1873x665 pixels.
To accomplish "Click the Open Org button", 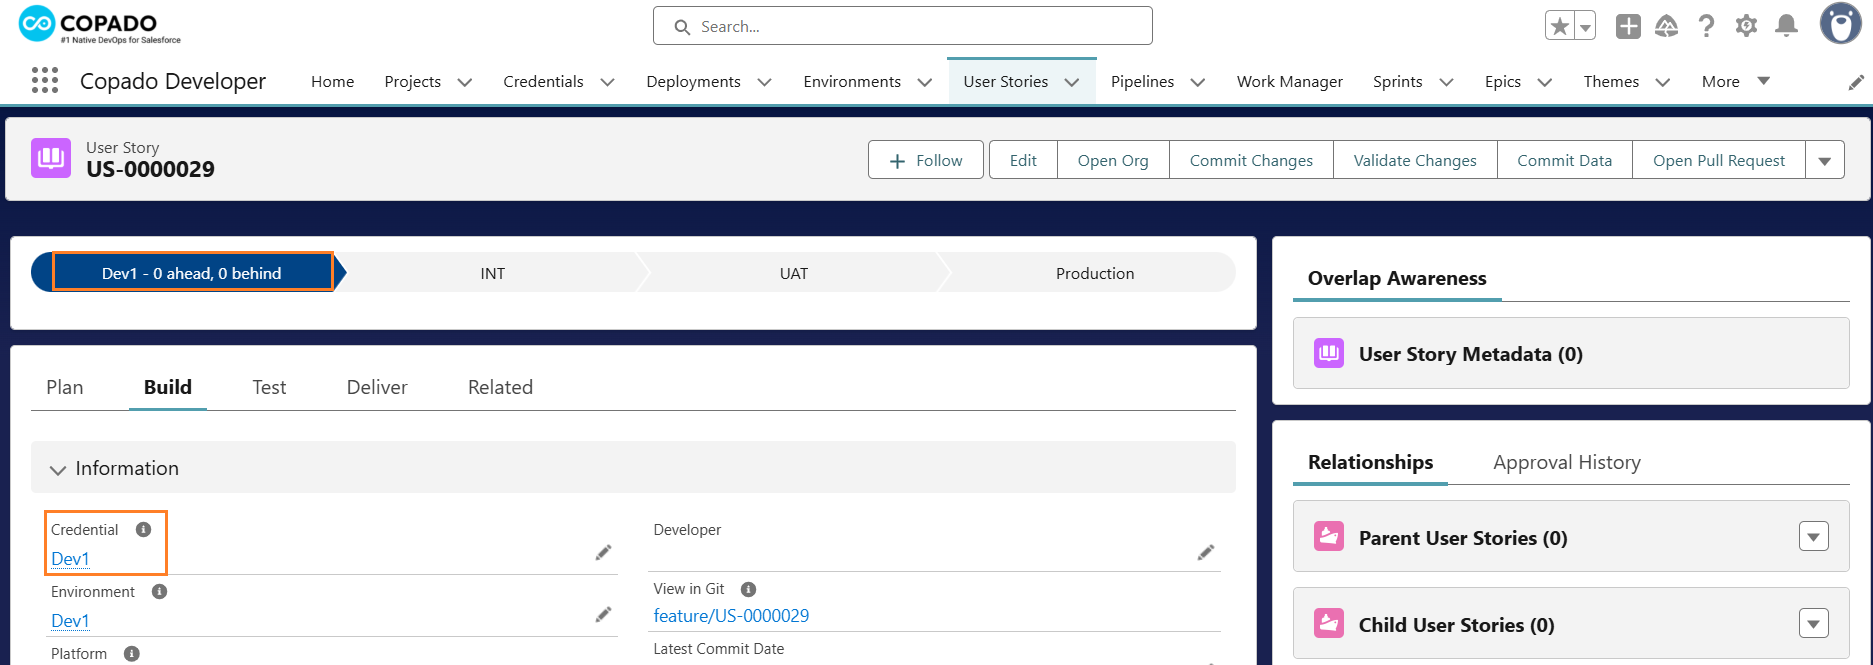I will coord(1113,160).
